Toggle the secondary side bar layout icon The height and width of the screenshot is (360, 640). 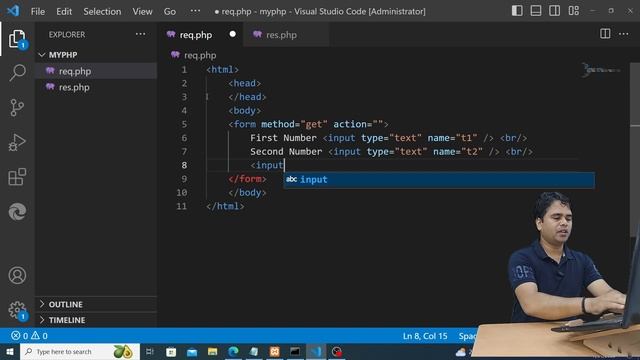(x=555, y=11)
